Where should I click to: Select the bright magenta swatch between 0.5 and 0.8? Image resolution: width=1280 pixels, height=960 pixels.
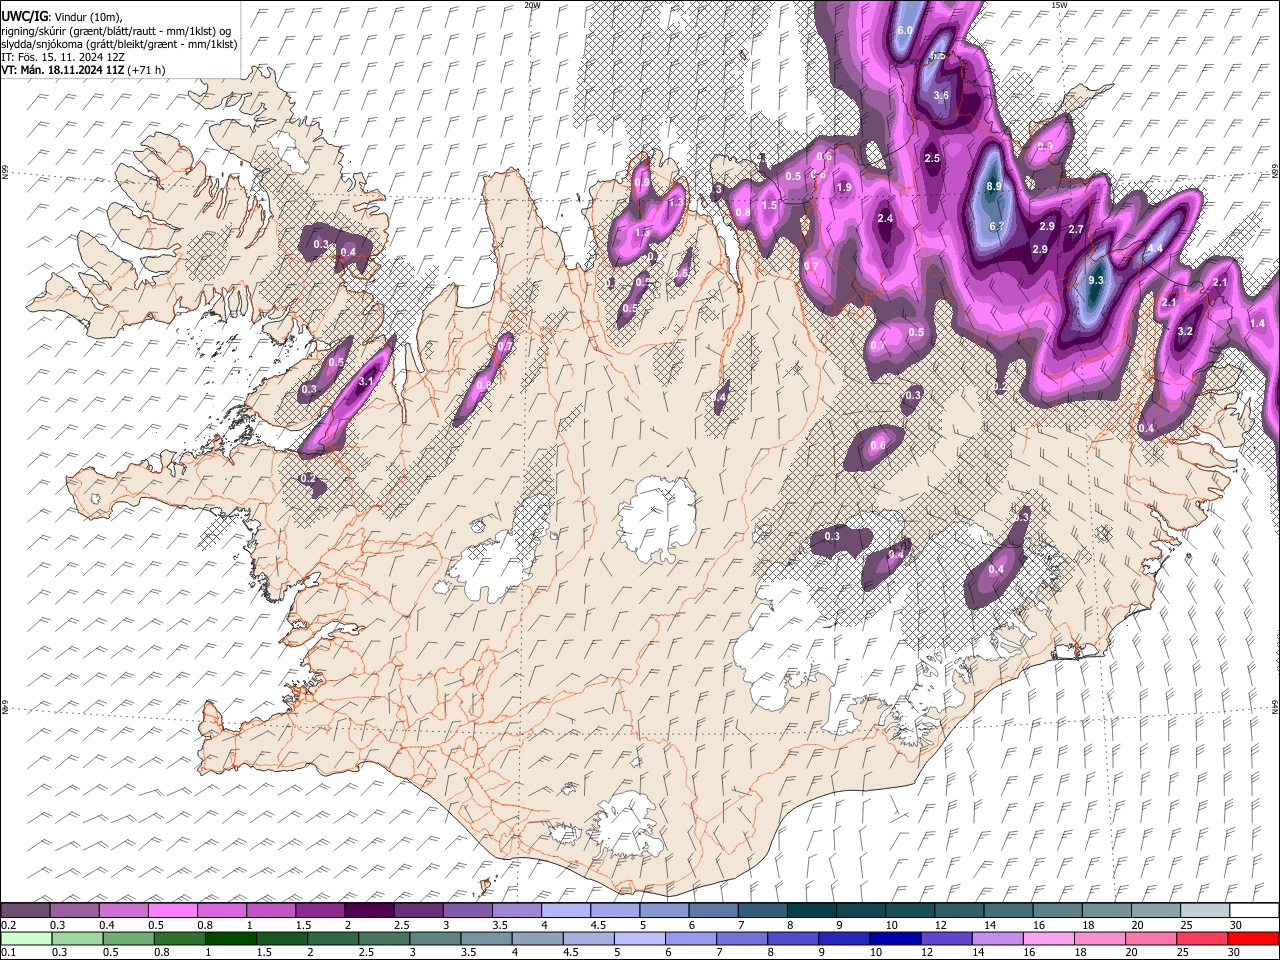point(173,910)
